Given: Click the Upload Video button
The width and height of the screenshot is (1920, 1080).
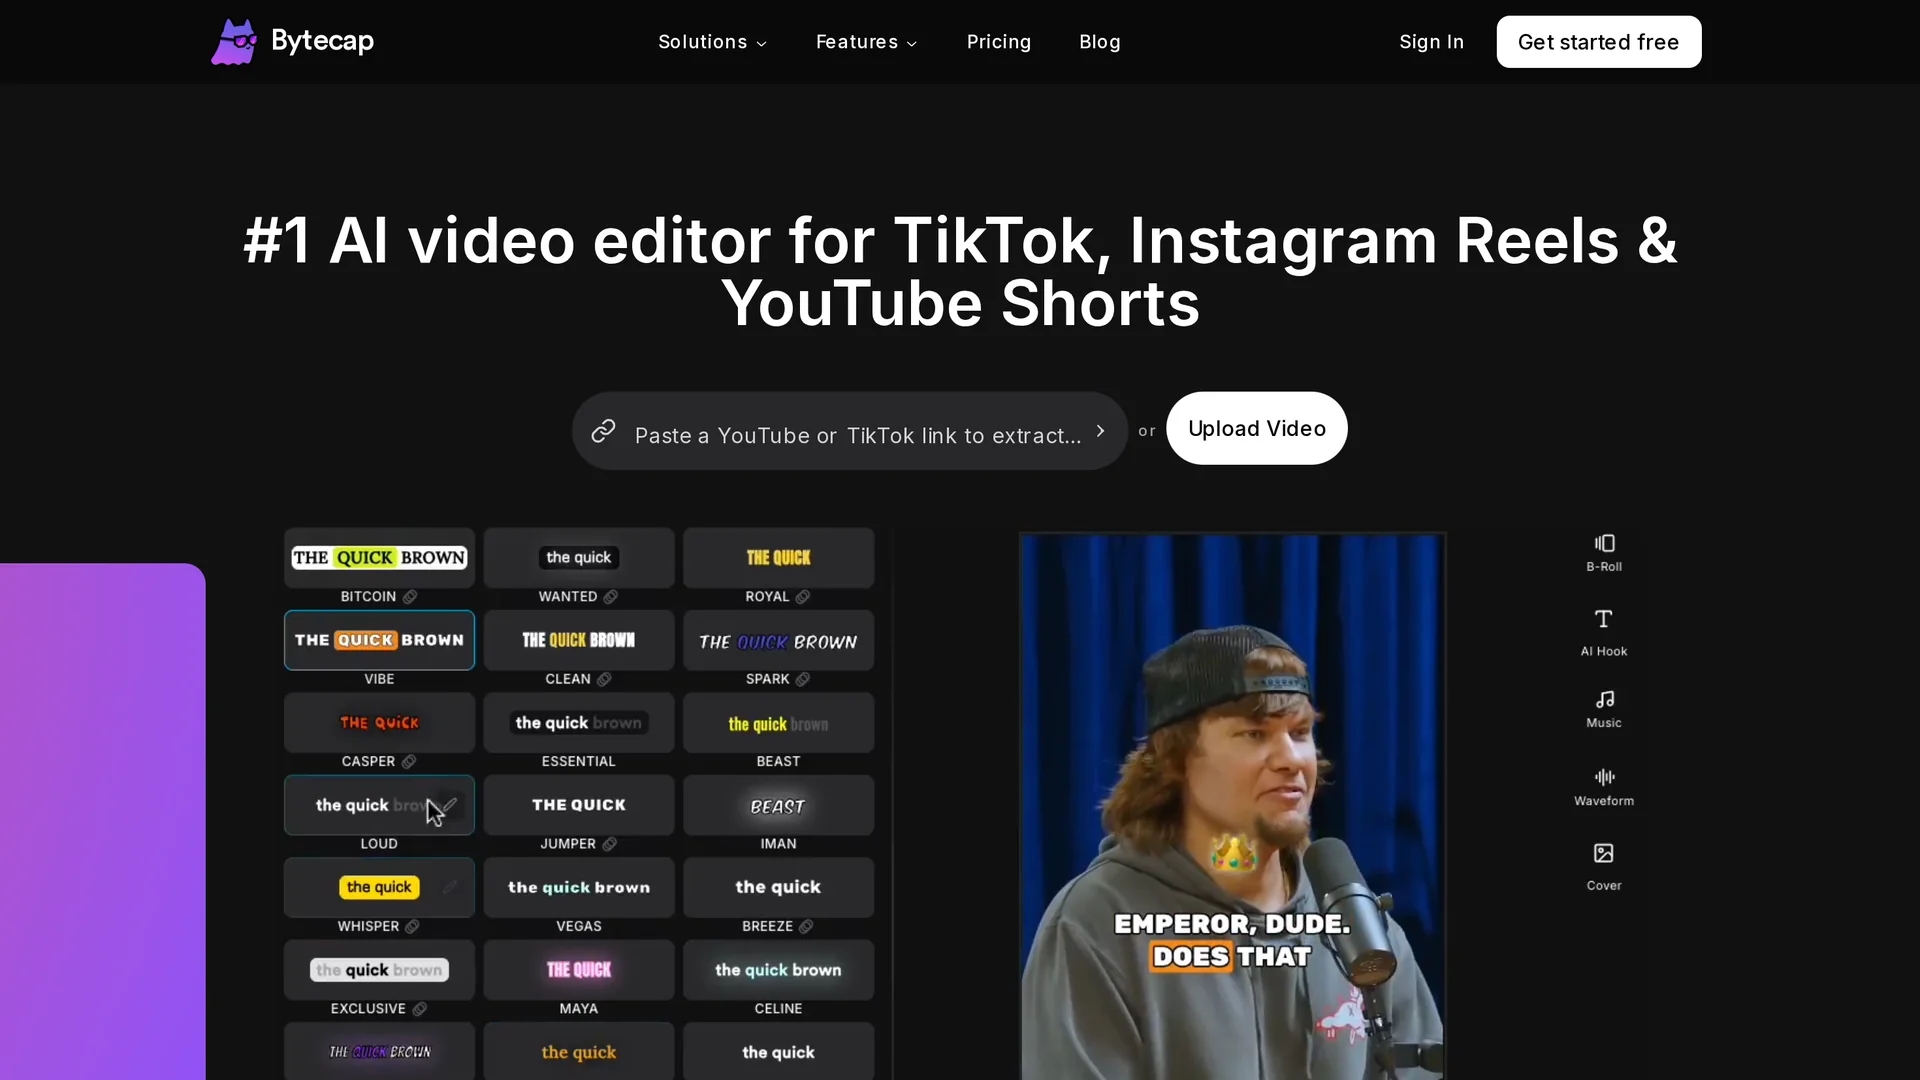Looking at the screenshot, I should pos(1256,428).
